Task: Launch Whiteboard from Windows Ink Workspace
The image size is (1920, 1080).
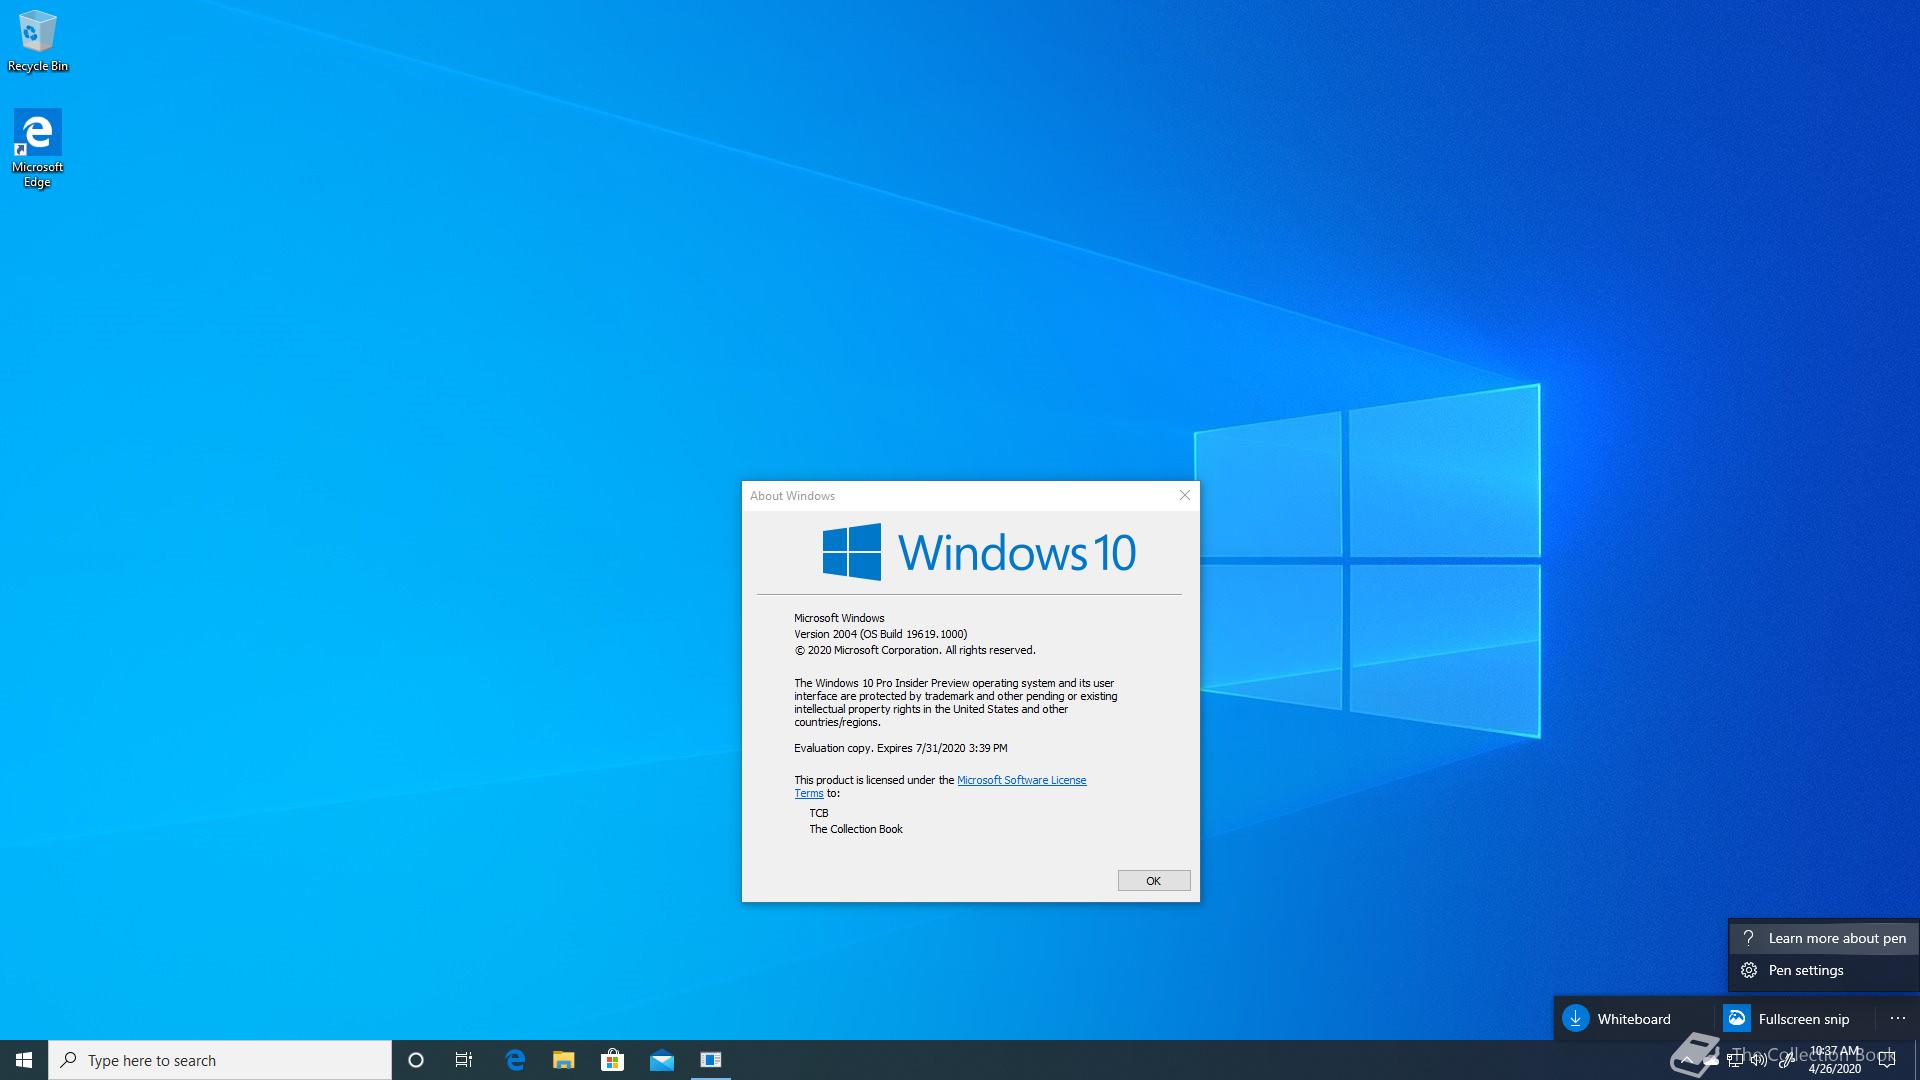Action: (1634, 1019)
